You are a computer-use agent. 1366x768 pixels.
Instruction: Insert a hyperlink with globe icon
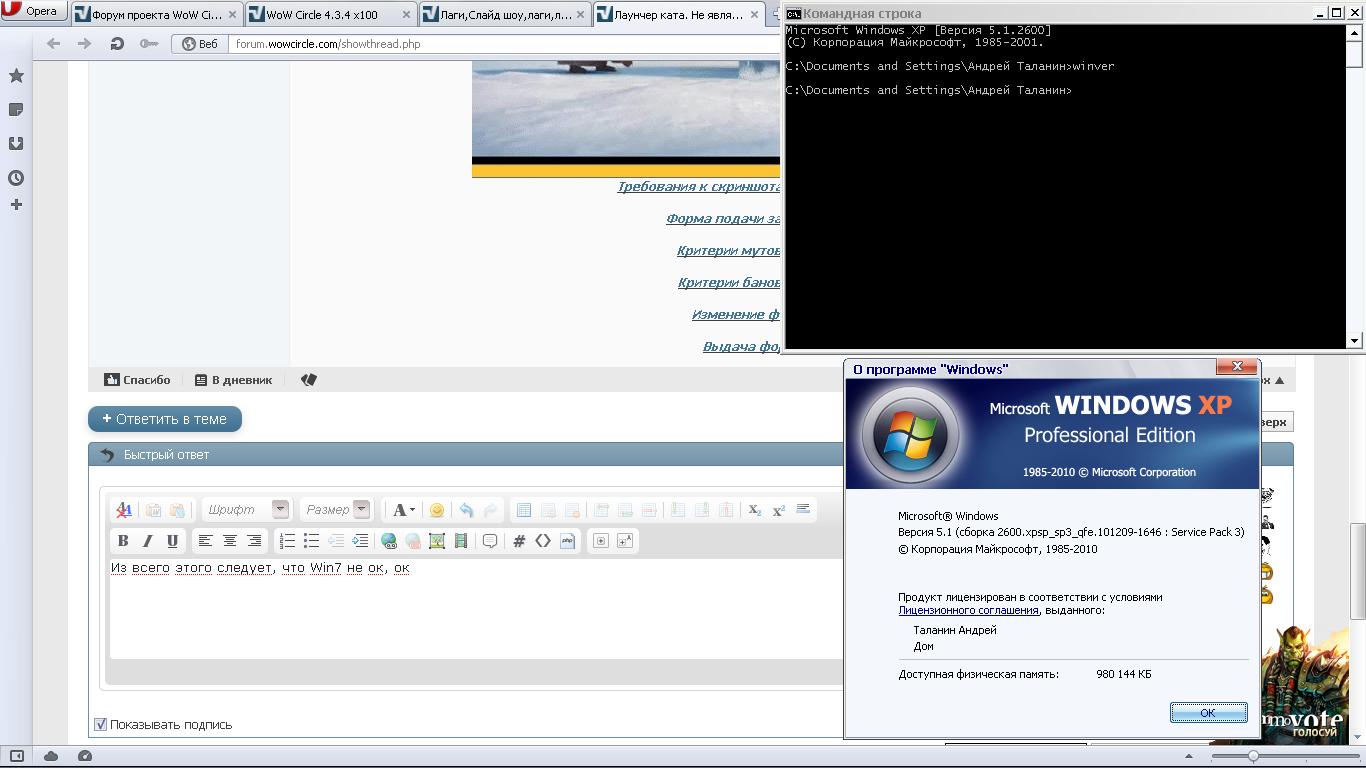pyautogui.click(x=389, y=541)
